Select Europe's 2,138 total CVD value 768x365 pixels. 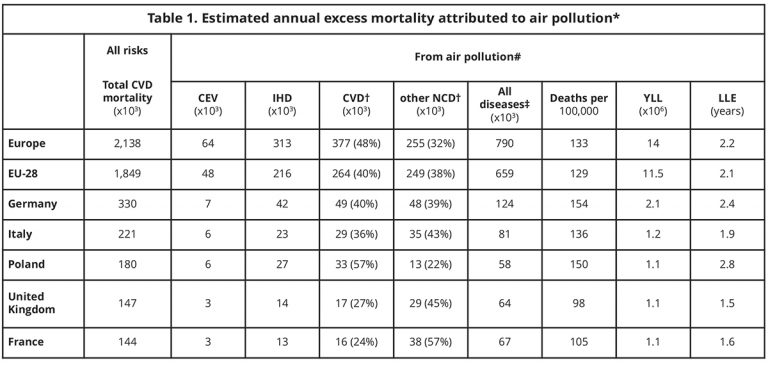pyautogui.click(x=127, y=144)
